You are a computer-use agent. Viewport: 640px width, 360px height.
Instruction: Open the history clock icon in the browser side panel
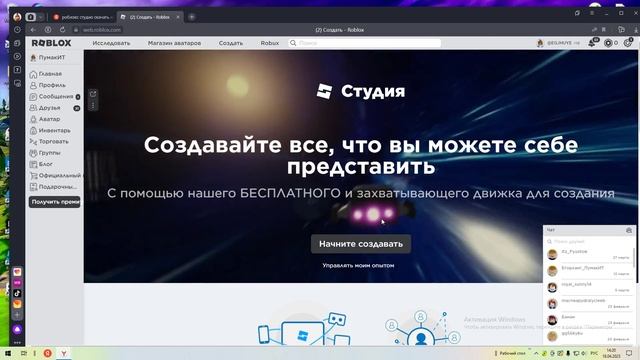(17, 30)
